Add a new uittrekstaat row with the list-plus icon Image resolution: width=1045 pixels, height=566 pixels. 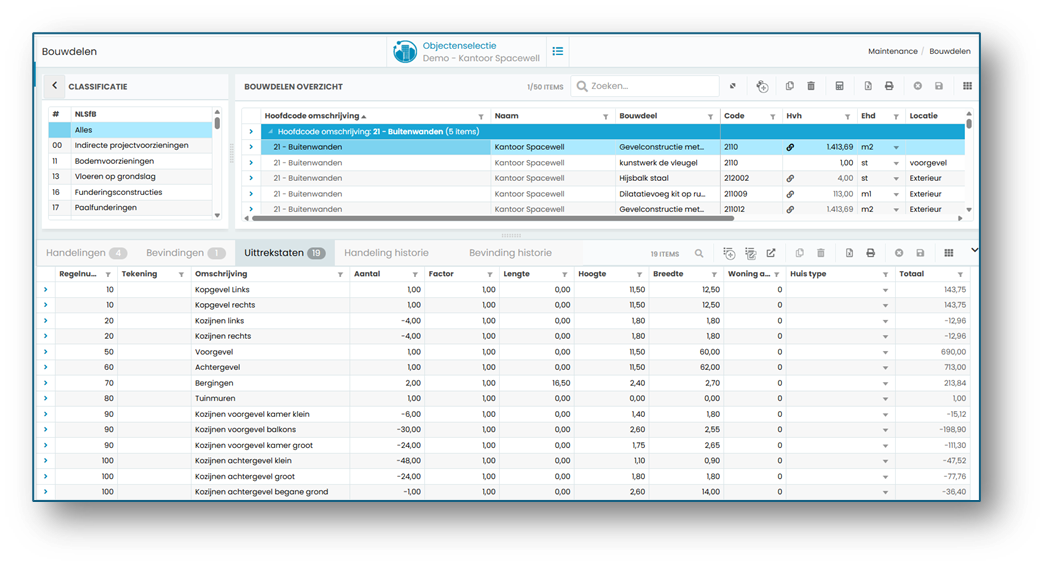click(x=729, y=253)
